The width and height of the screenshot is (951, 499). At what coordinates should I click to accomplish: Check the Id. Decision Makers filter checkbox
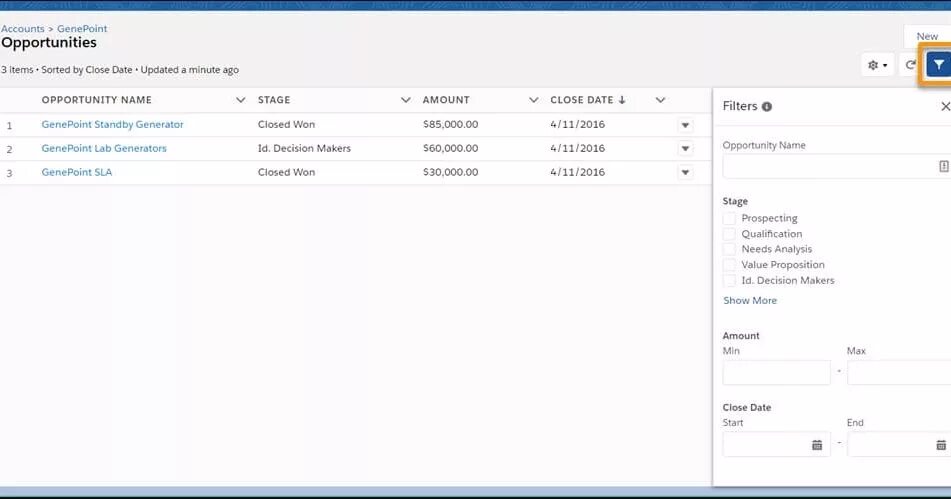pyautogui.click(x=729, y=281)
